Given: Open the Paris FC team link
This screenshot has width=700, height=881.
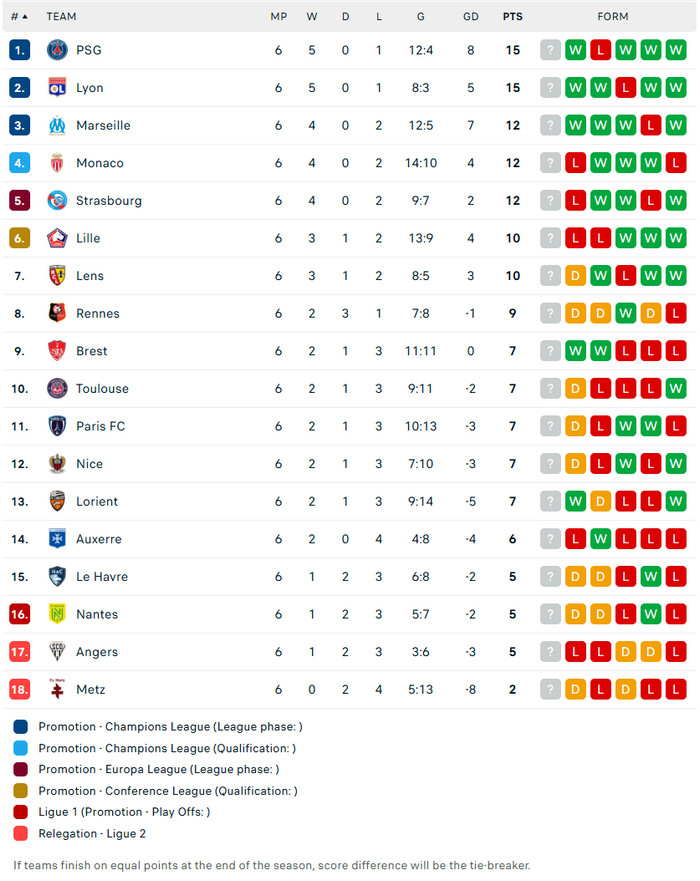Looking at the screenshot, I should click(x=100, y=427).
